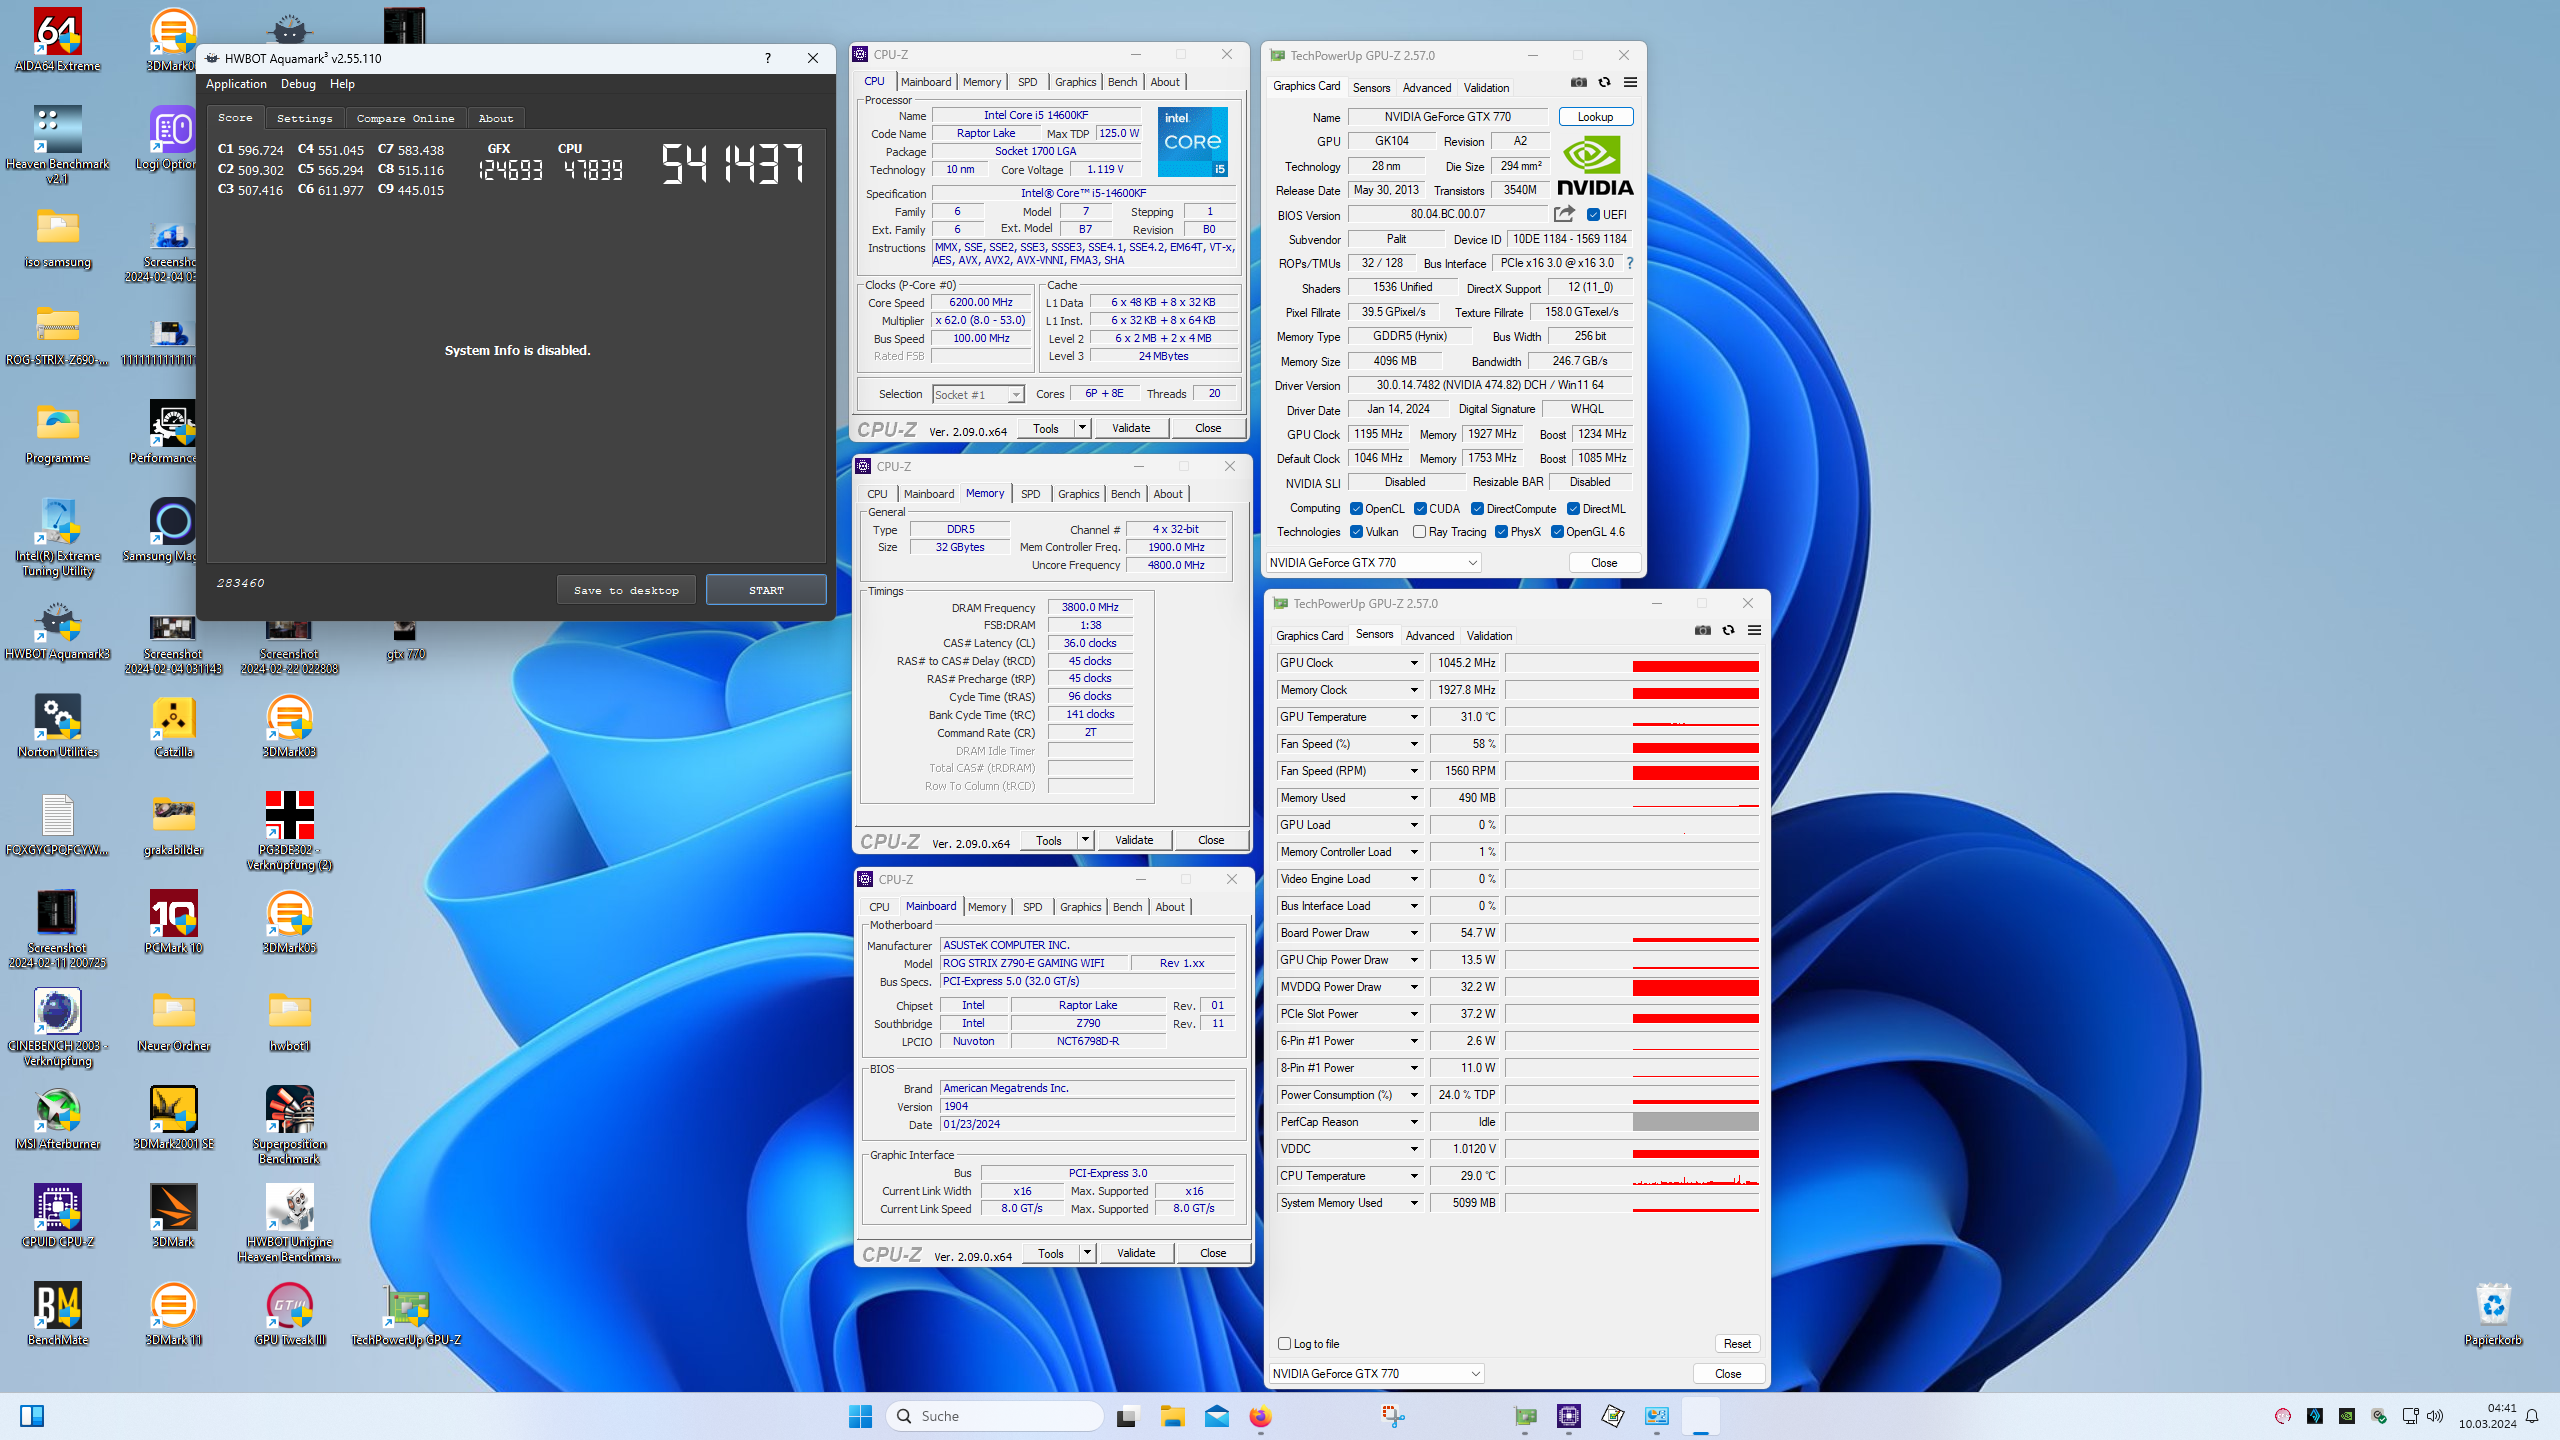Image resolution: width=2560 pixels, height=1440 pixels.
Task: Switch to Settings tab in Aquamark
Action: [304, 118]
